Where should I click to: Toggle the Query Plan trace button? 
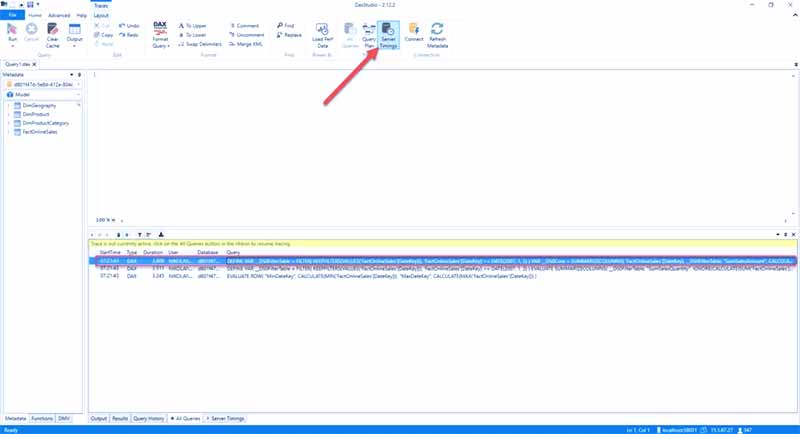[x=369, y=35]
